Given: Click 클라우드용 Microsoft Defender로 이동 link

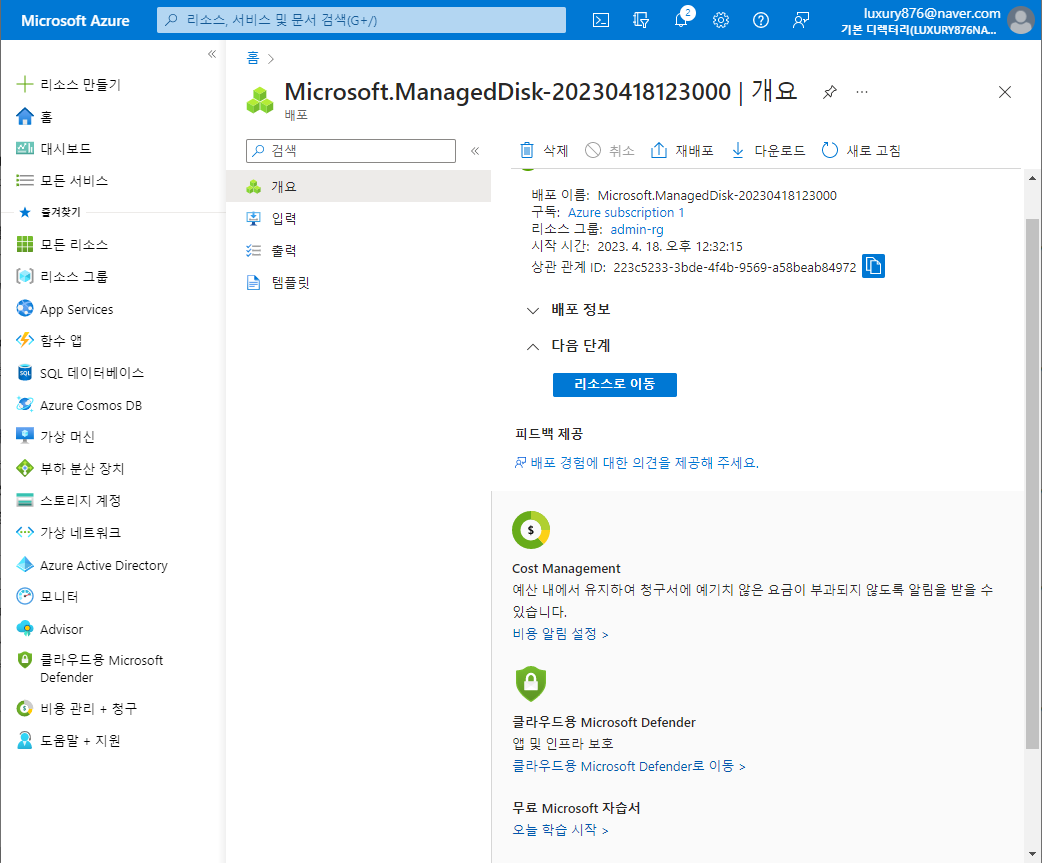Looking at the screenshot, I should (x=629, y=766).
